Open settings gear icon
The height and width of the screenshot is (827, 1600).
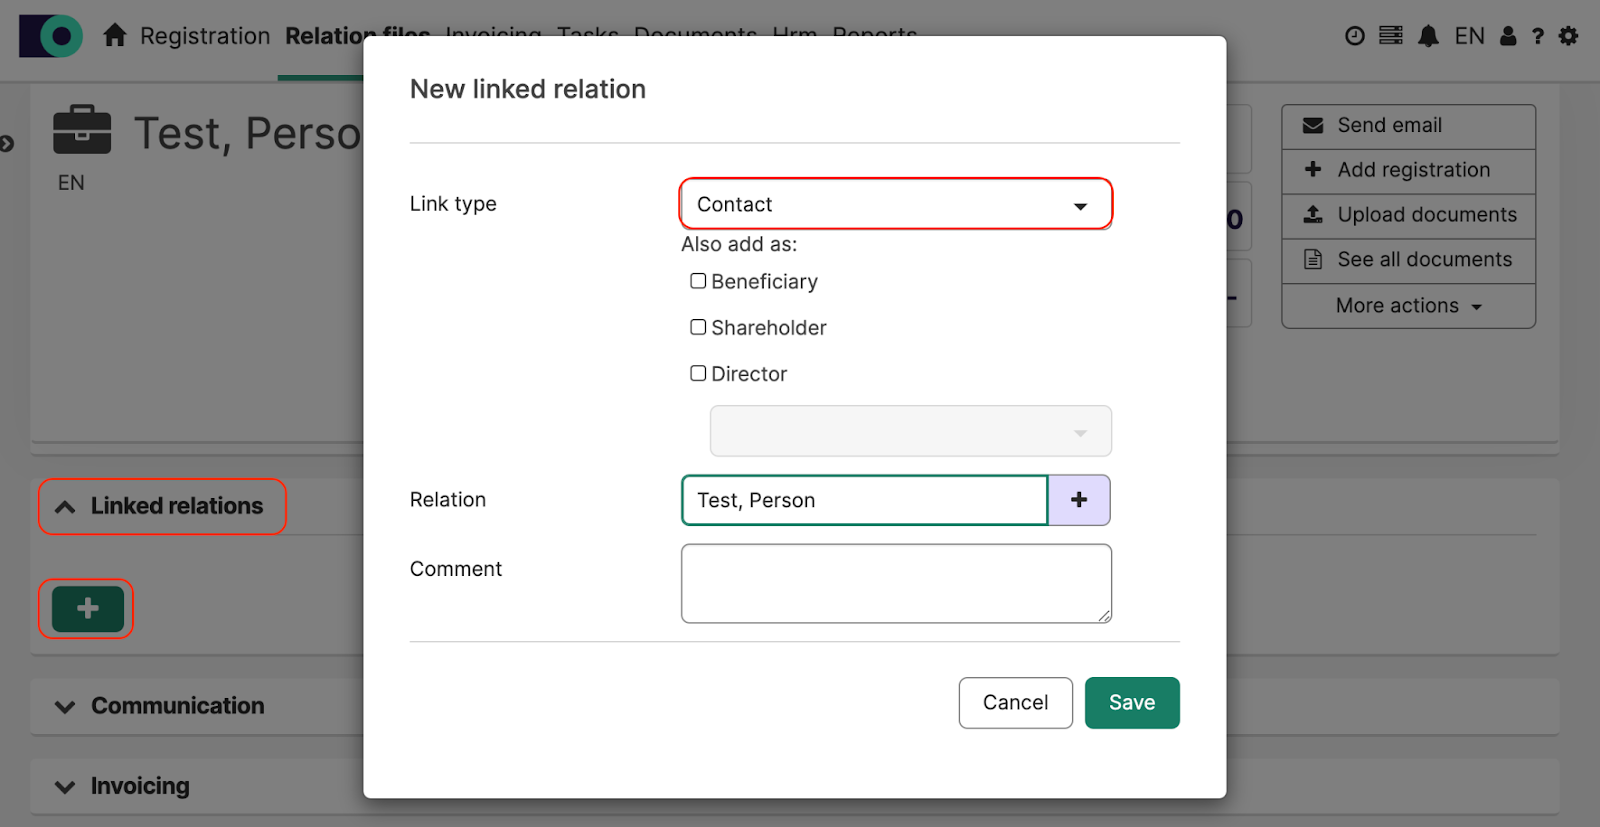[x=1569, y=36]
